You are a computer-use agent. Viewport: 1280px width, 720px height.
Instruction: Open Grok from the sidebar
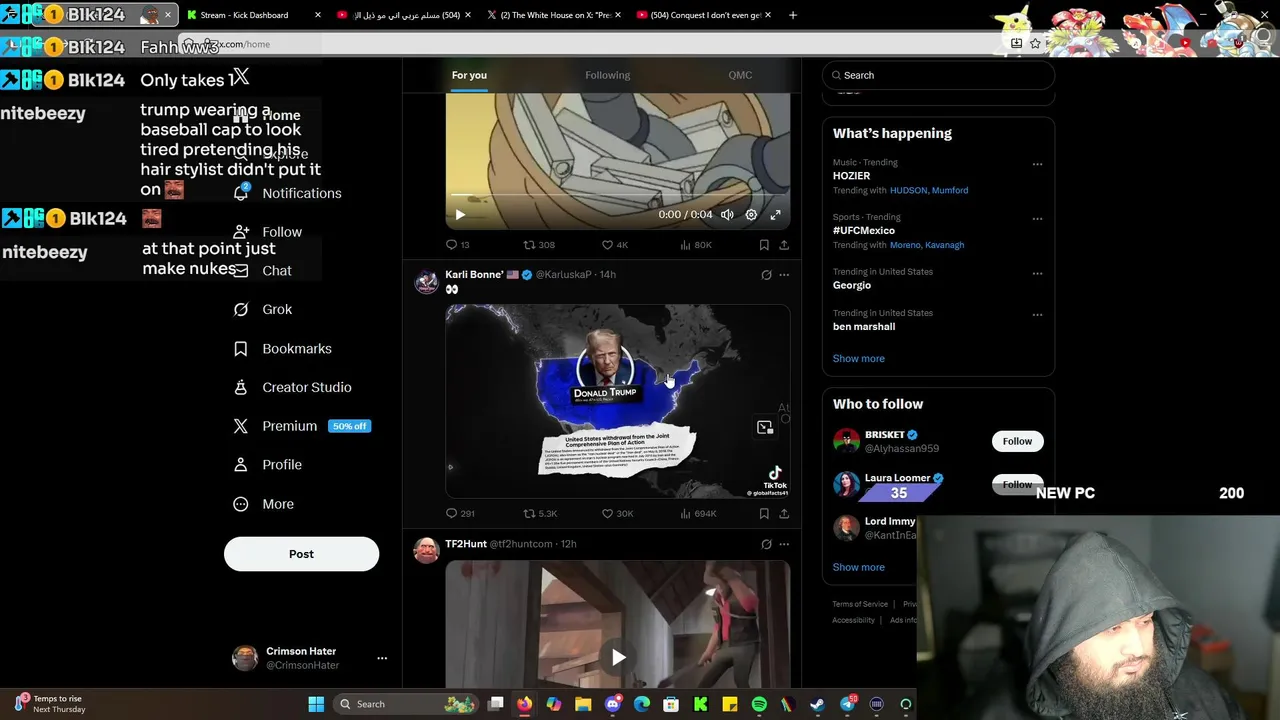coord(262,310)
